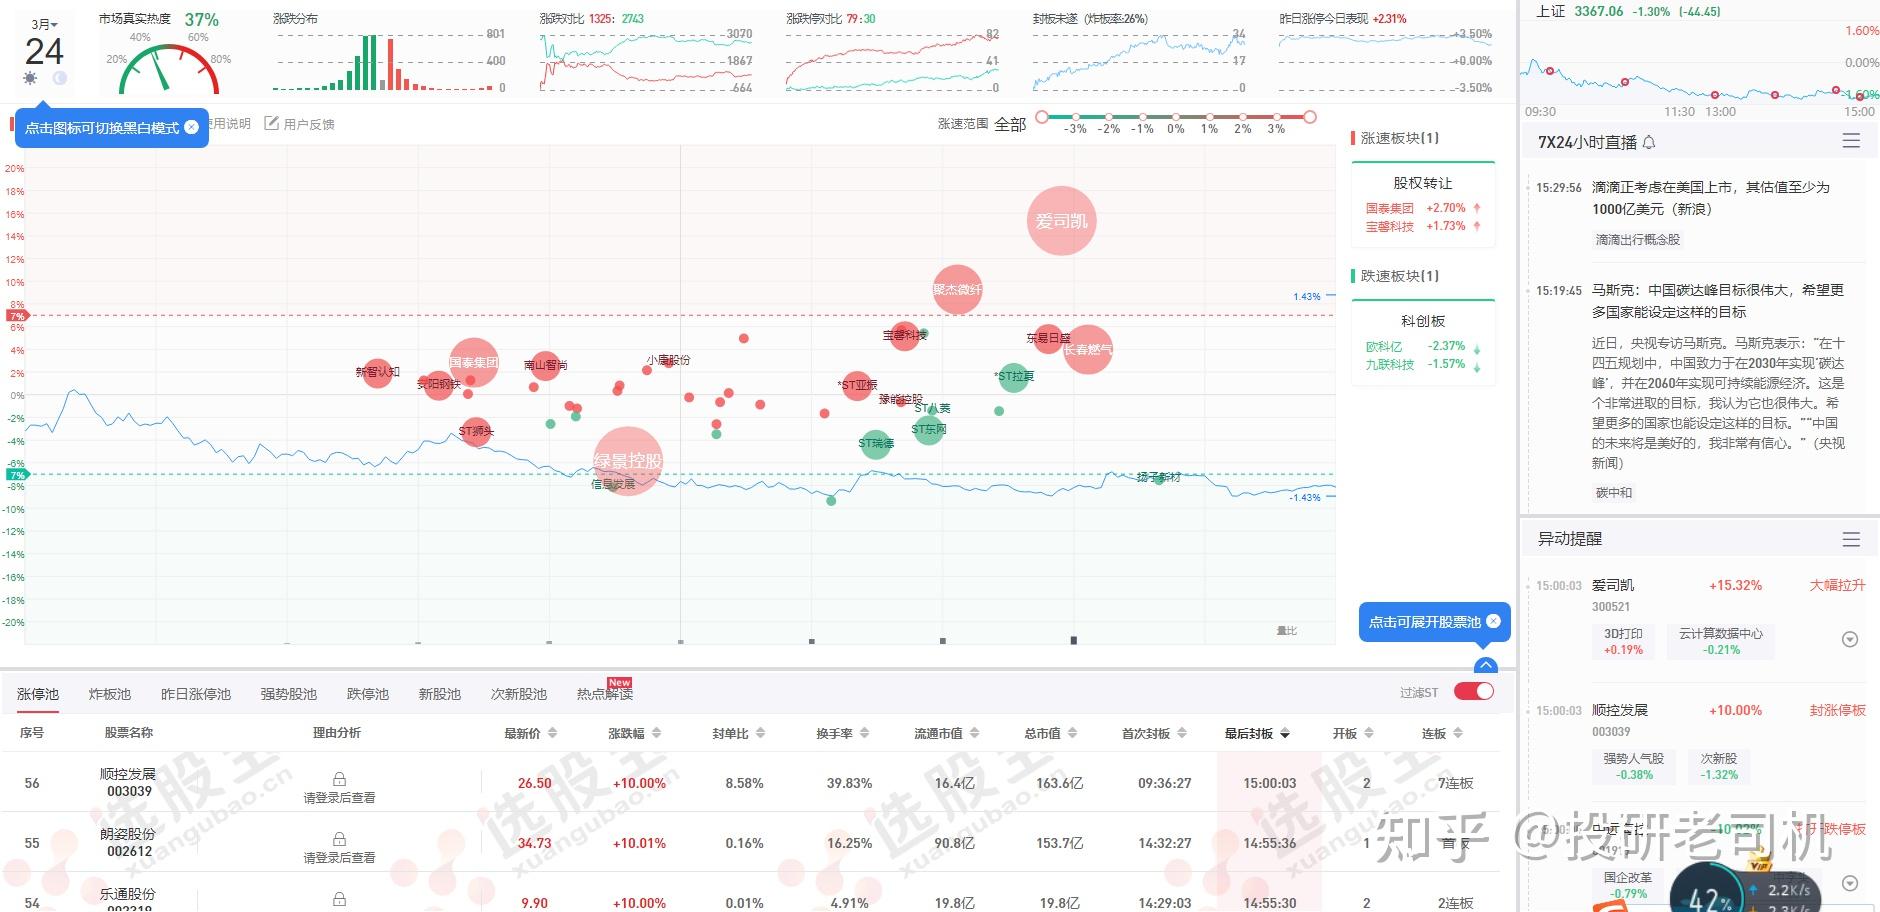Open 滴滴 US listing news headline
This screenshot has width=1880, height=912.
[x=1710, y=198]
